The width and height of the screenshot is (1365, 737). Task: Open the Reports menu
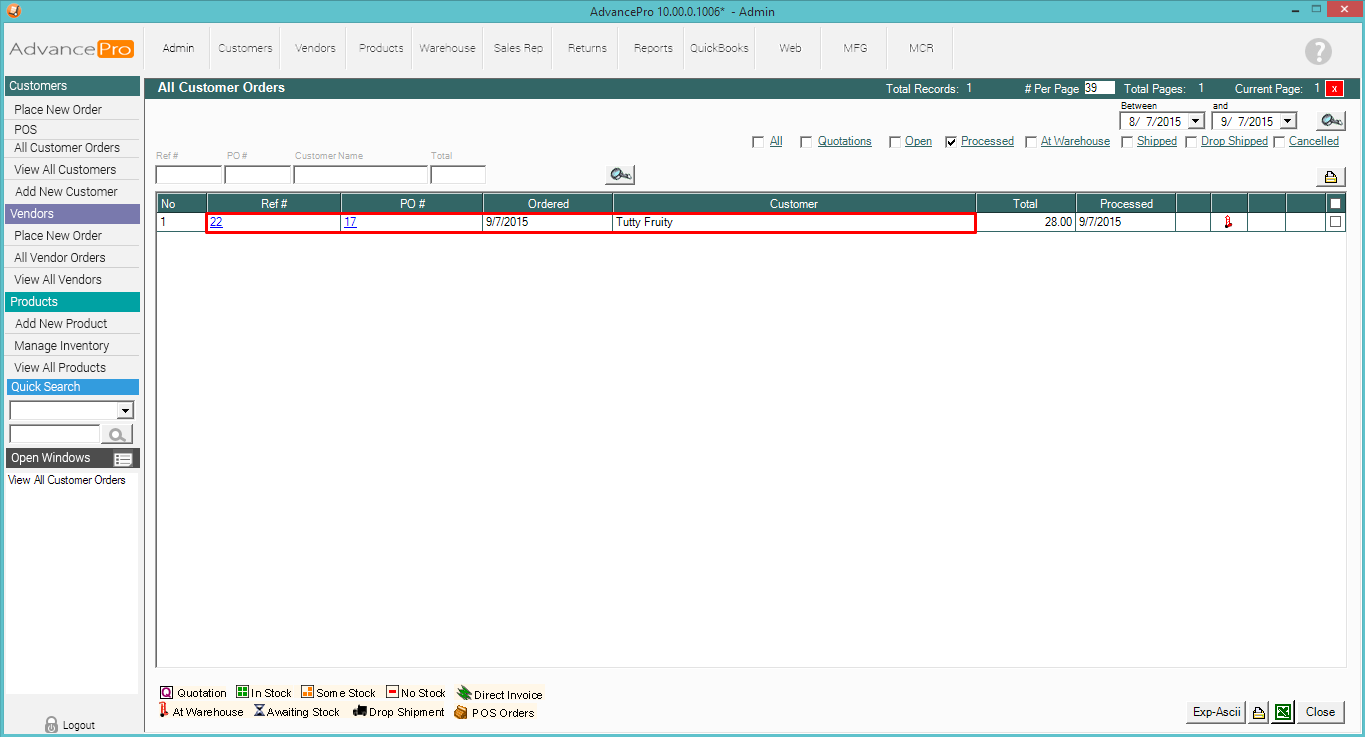click(653, 48)
